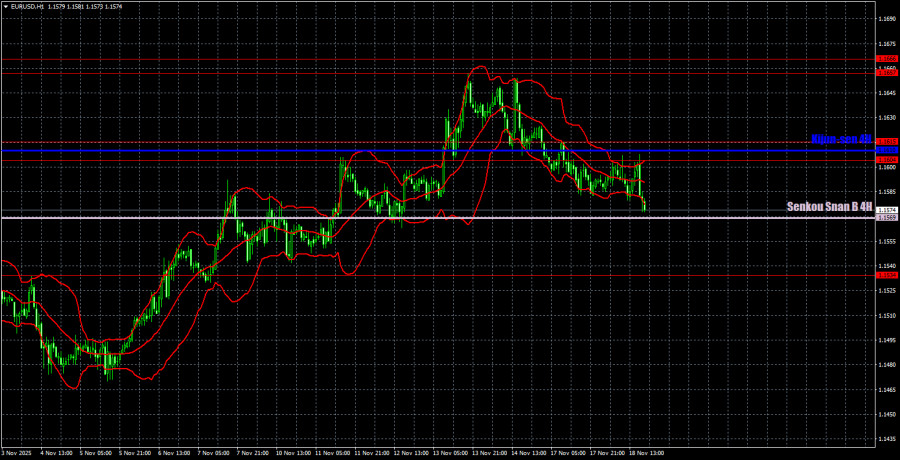Click the red 1.1615 price tag

(887, 142)
